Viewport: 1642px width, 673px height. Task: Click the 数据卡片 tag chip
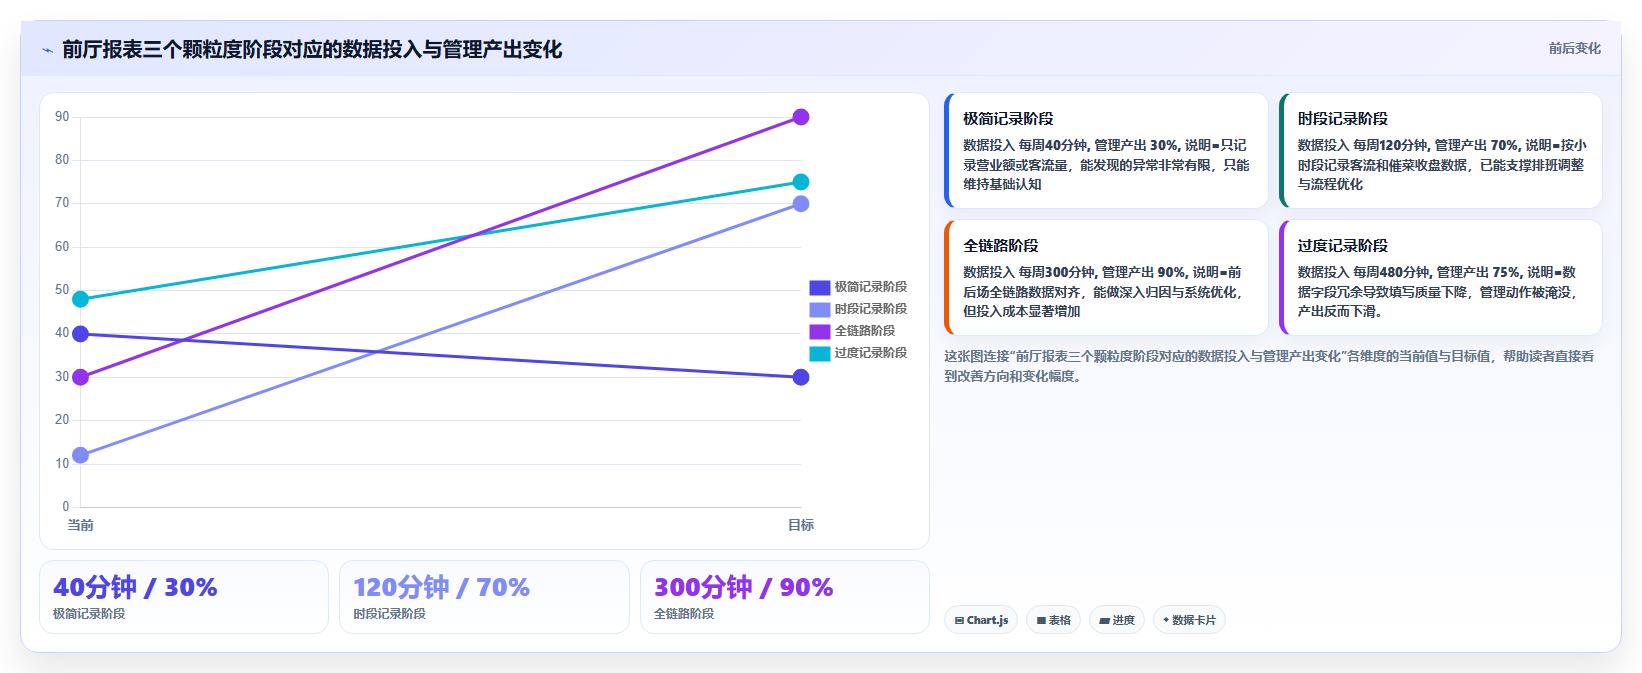tap(1189, 620)
